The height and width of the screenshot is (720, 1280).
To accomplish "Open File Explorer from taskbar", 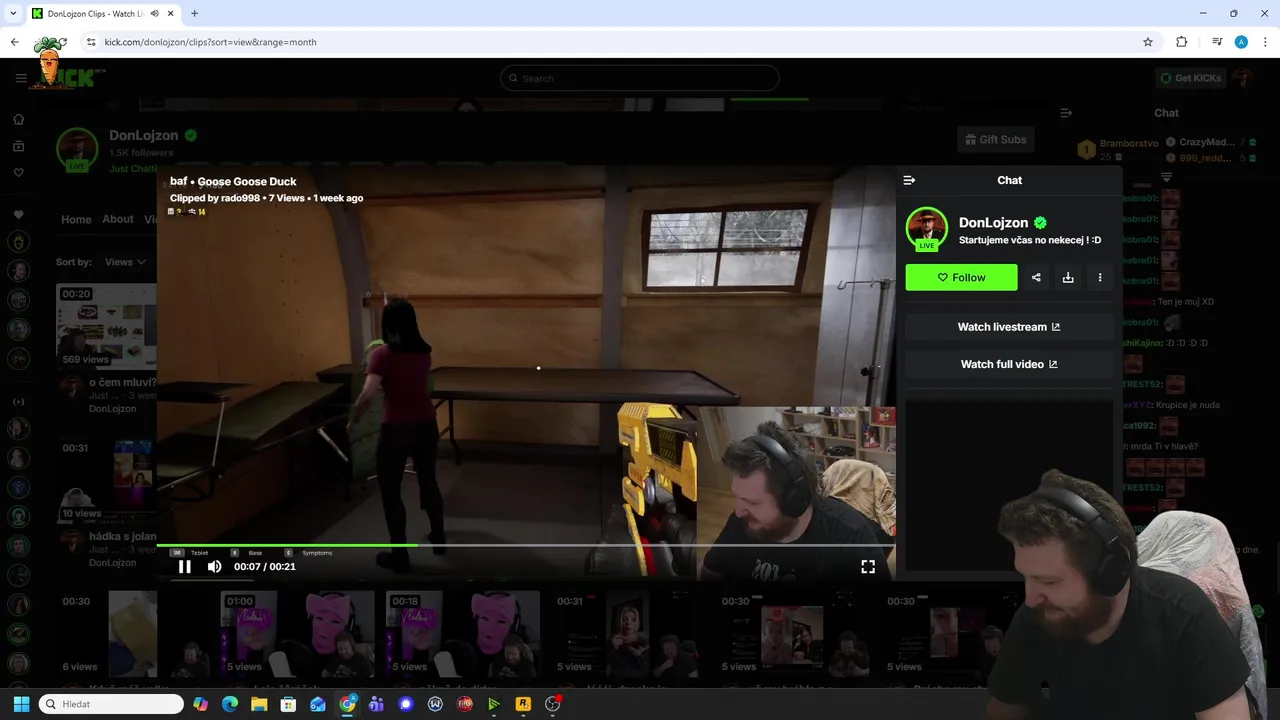I will click(259, 704).
